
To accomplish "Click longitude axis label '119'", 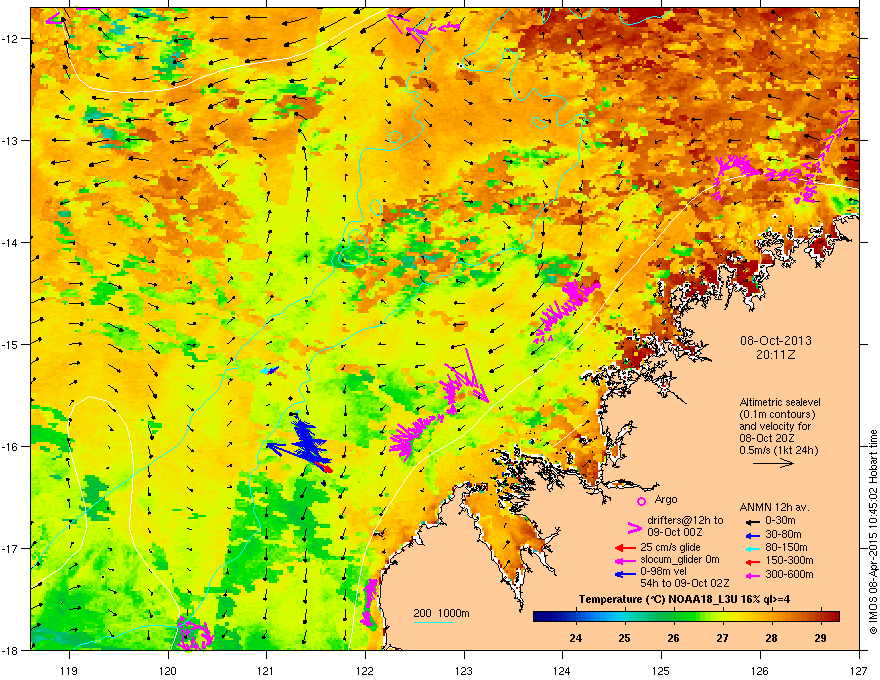I will point(70,670).
